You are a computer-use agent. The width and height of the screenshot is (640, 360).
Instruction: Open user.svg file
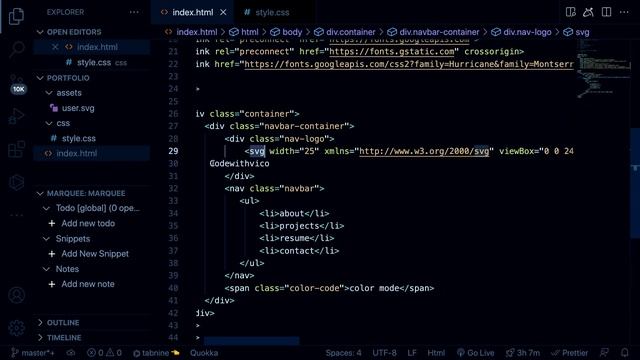click(x=78, y=108)
